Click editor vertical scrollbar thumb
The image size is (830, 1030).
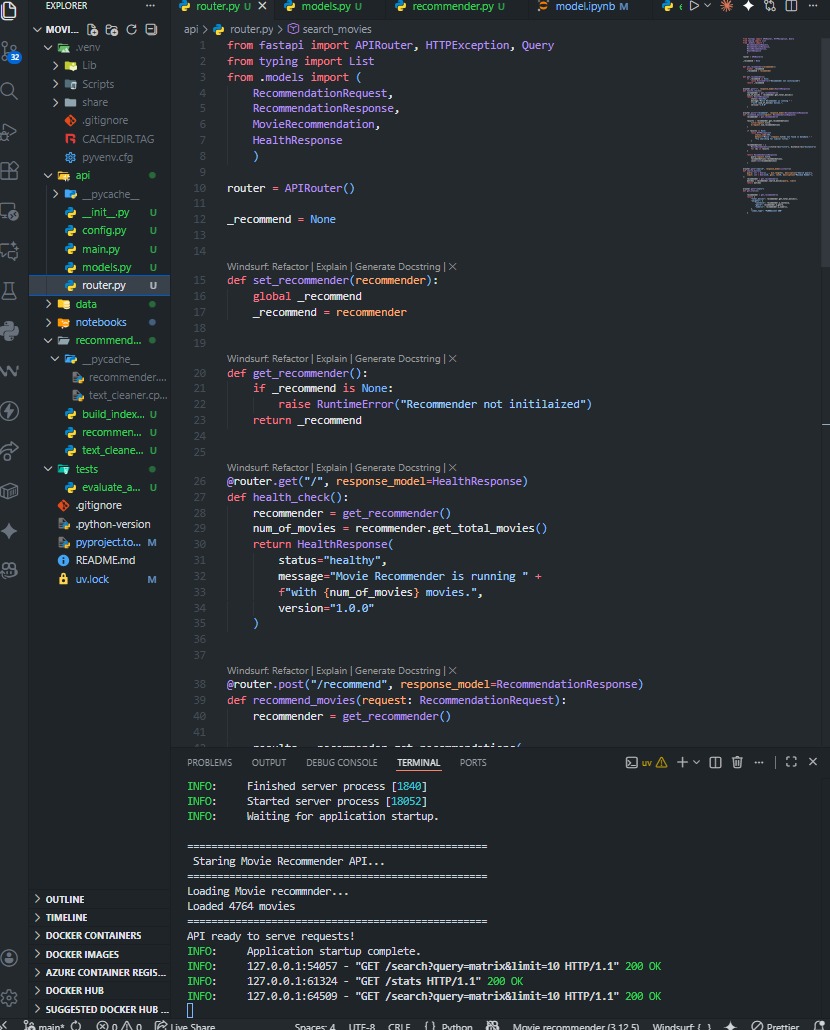[825, 152]
